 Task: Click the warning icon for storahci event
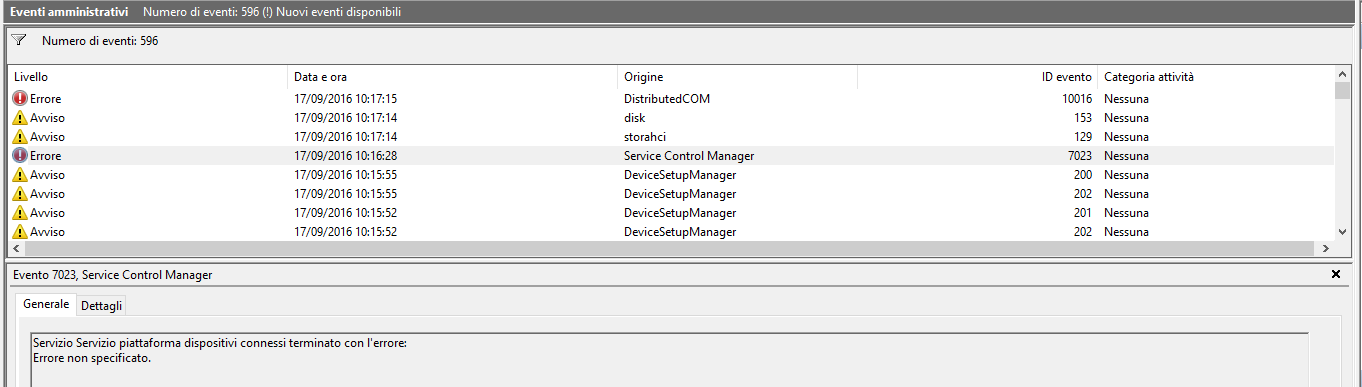20,137
